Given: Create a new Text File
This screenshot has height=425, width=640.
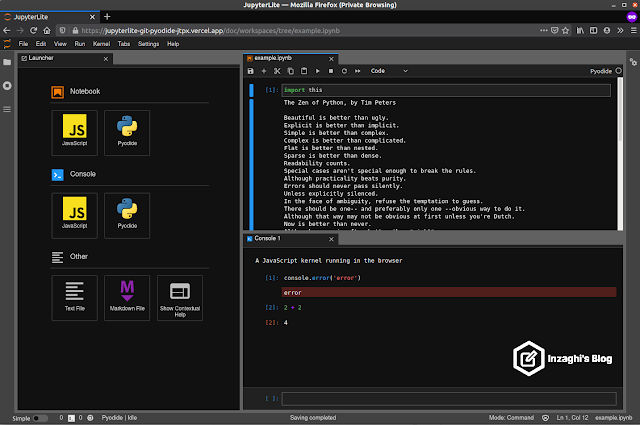Looking at the screenshot, I should (75, 298).
